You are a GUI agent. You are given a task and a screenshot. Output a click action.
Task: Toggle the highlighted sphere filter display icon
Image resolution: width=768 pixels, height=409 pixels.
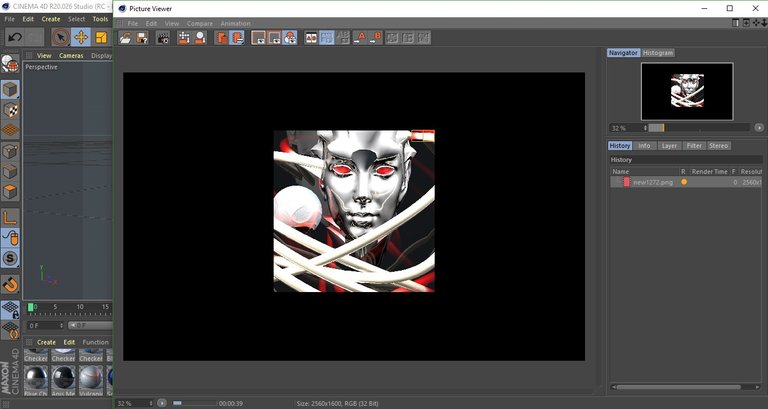pyautogui.click(x=289, y=38)
